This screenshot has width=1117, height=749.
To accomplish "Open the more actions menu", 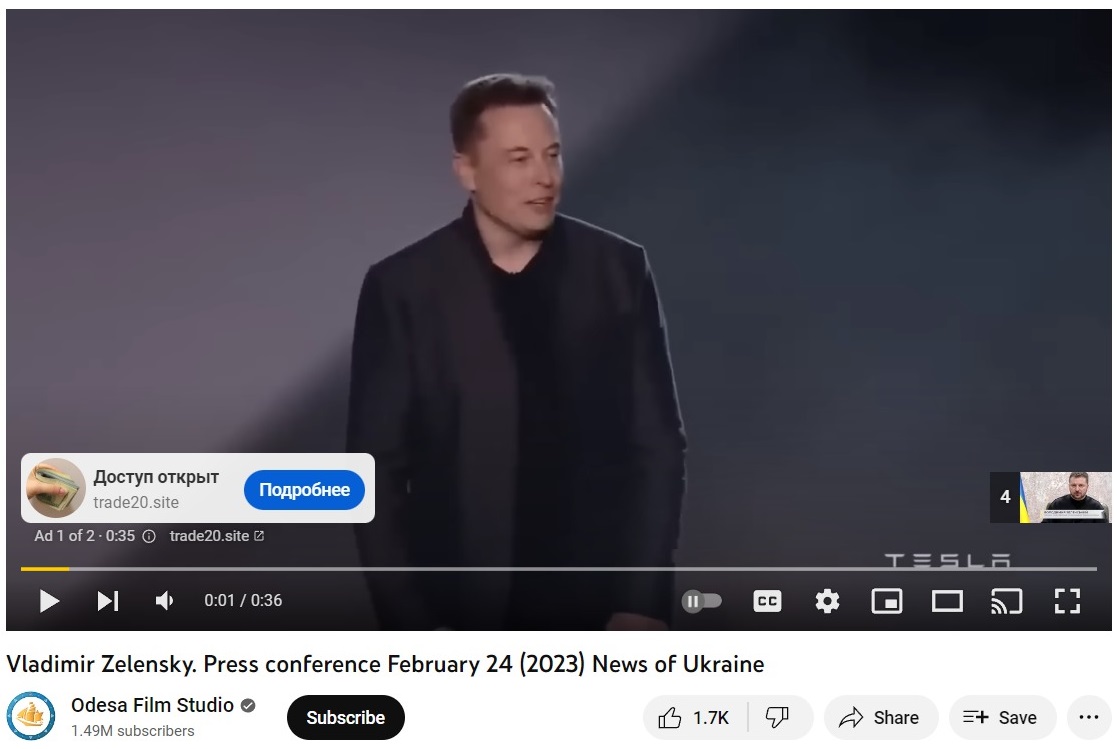I will 1089,718.
